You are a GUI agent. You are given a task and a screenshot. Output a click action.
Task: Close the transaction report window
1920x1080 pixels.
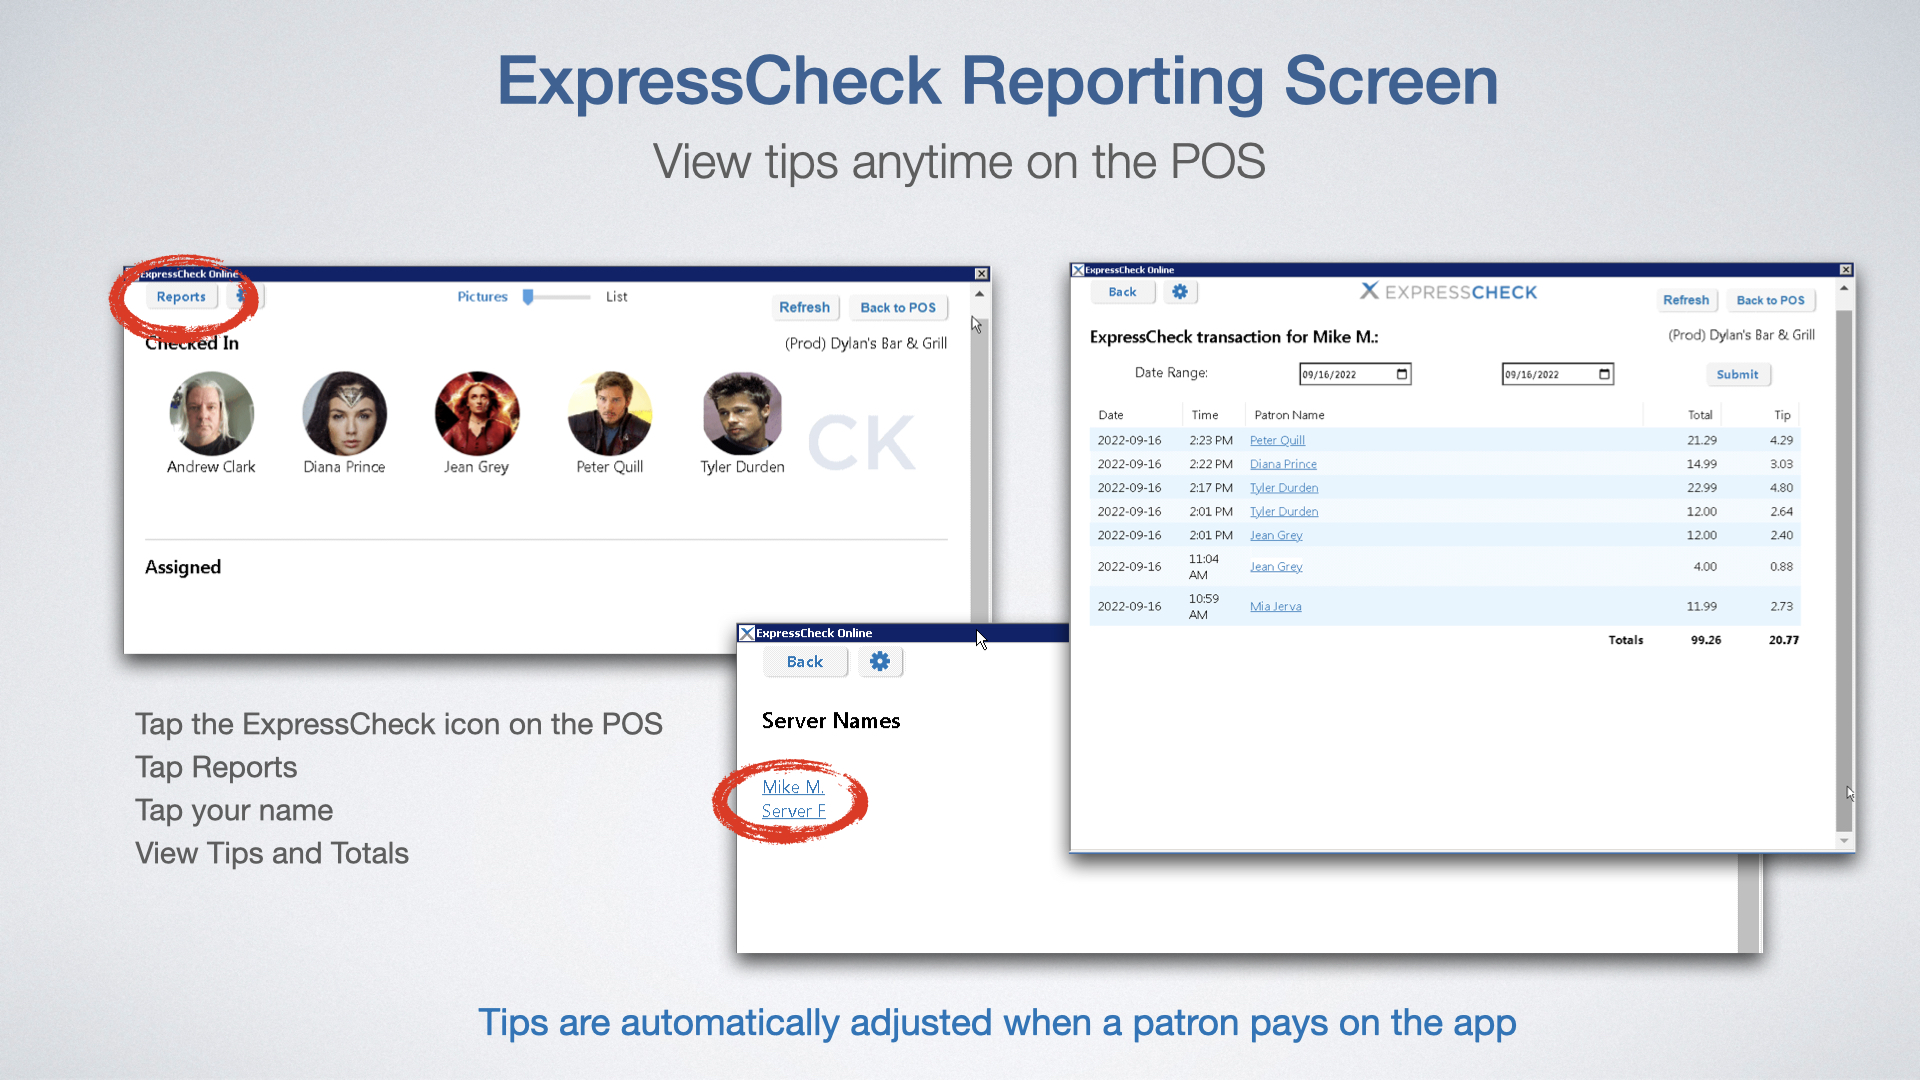[x=1846, y=270]
